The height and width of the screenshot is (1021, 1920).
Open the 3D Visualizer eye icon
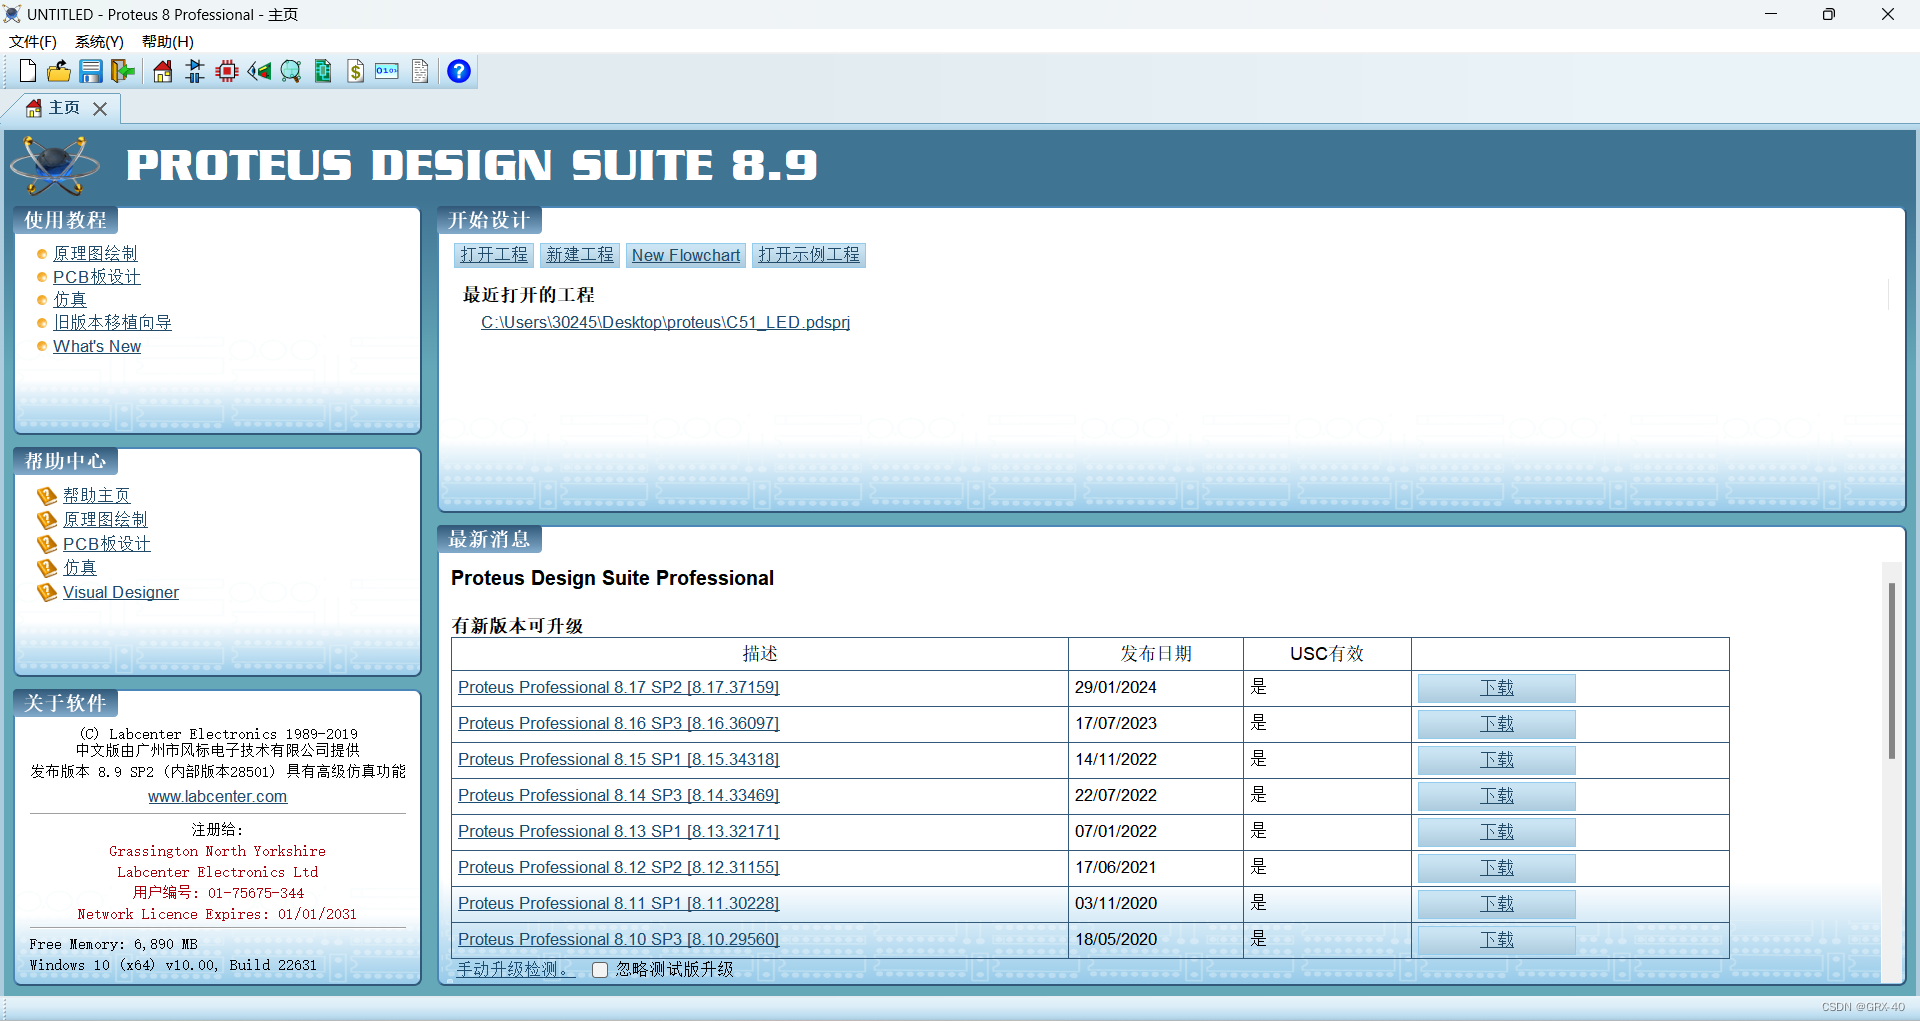coord(259,71)
